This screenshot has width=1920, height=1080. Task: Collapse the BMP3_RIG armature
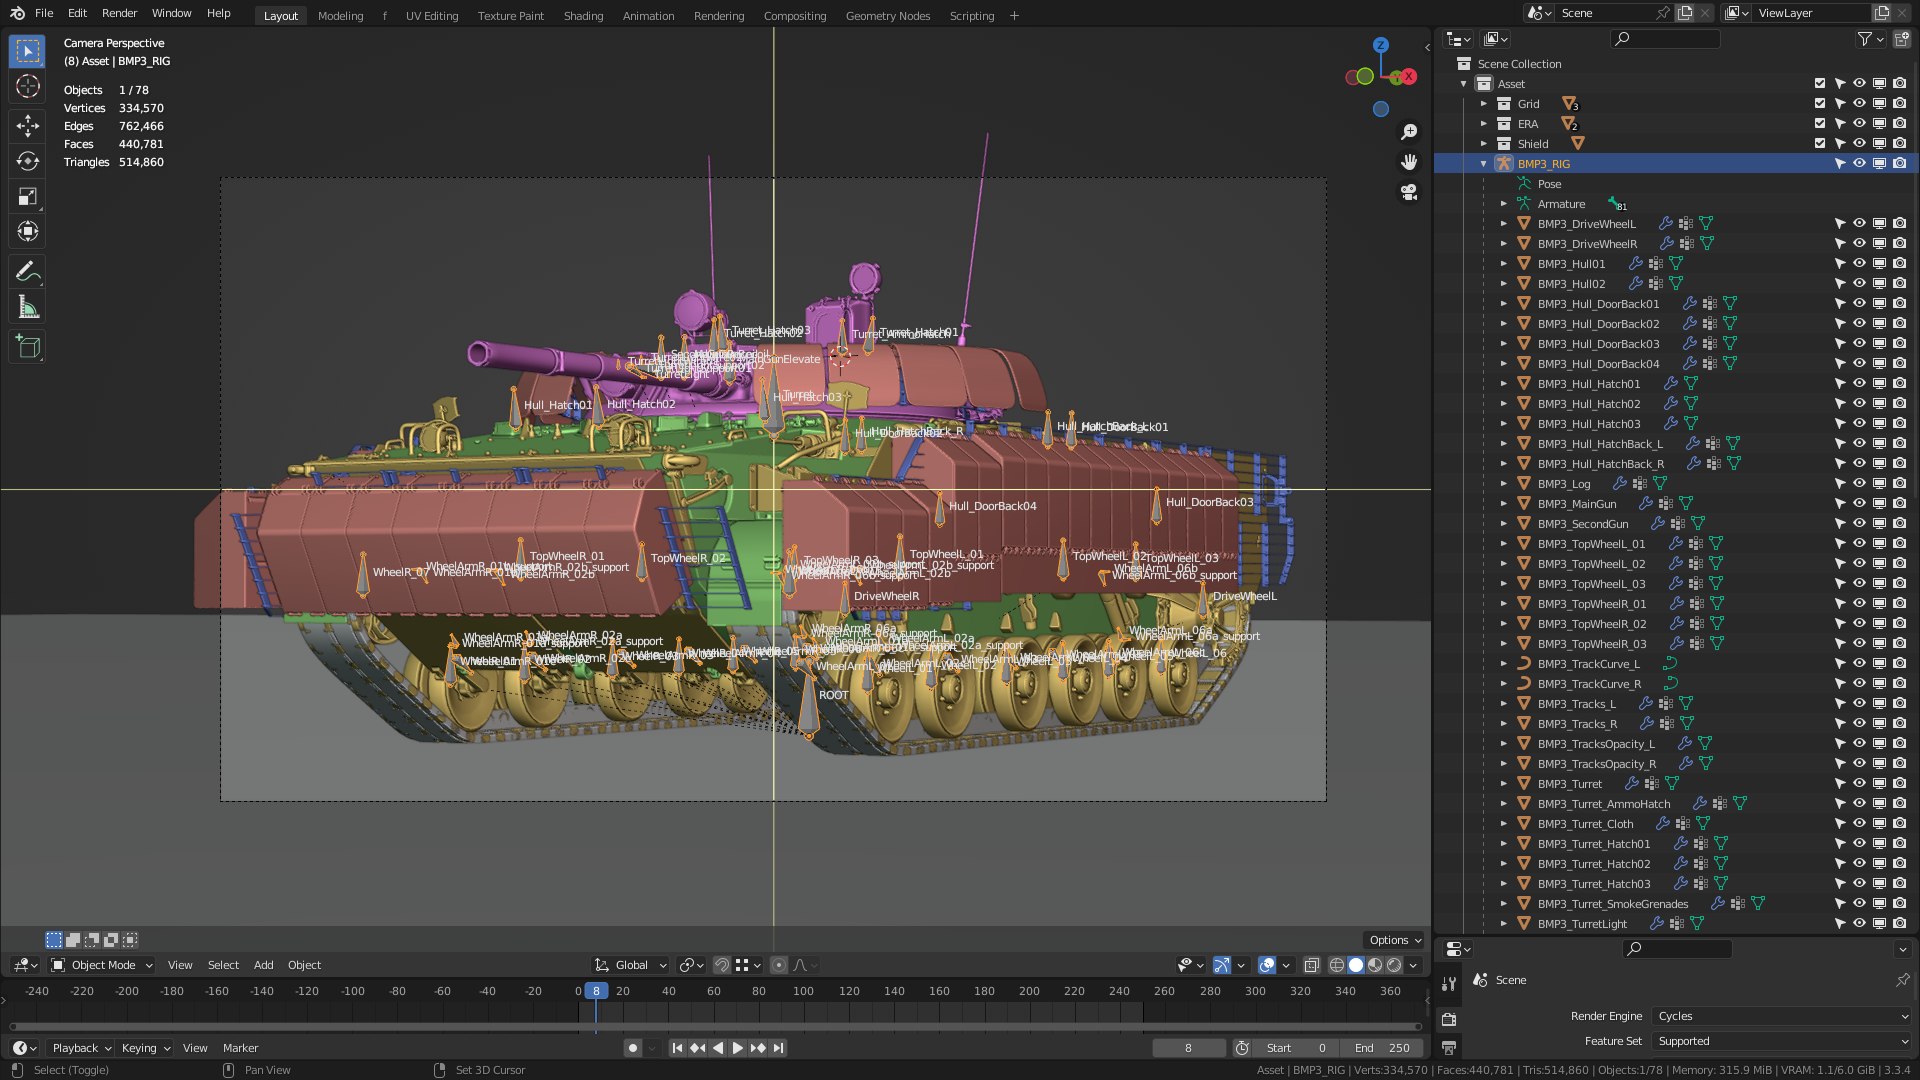click(x=1484, y=164)
